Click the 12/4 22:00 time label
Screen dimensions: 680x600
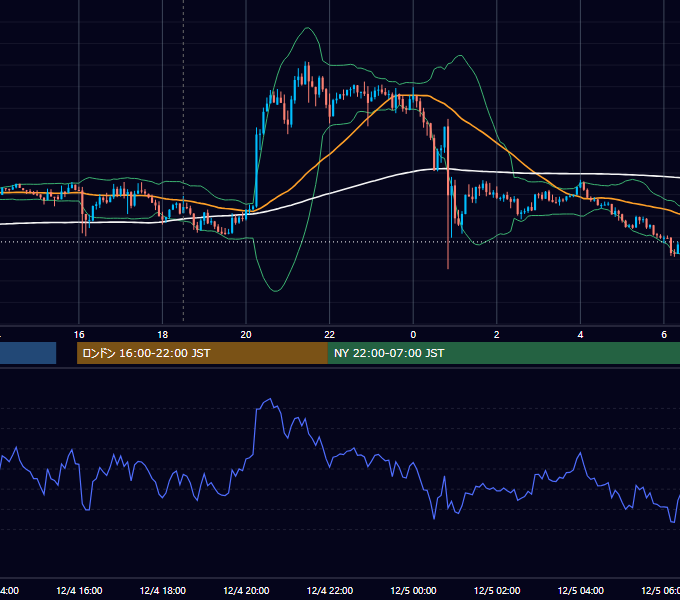330,590
